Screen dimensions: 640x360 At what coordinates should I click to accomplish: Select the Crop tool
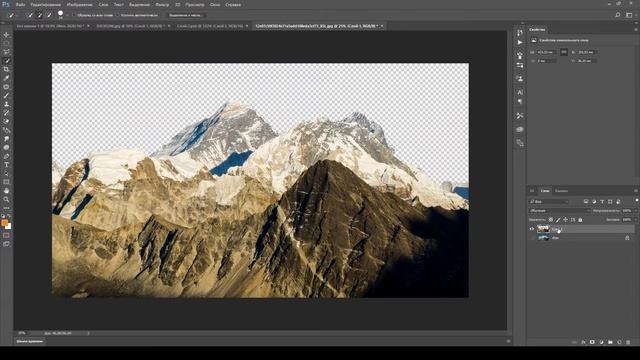(x=6, y=69)
